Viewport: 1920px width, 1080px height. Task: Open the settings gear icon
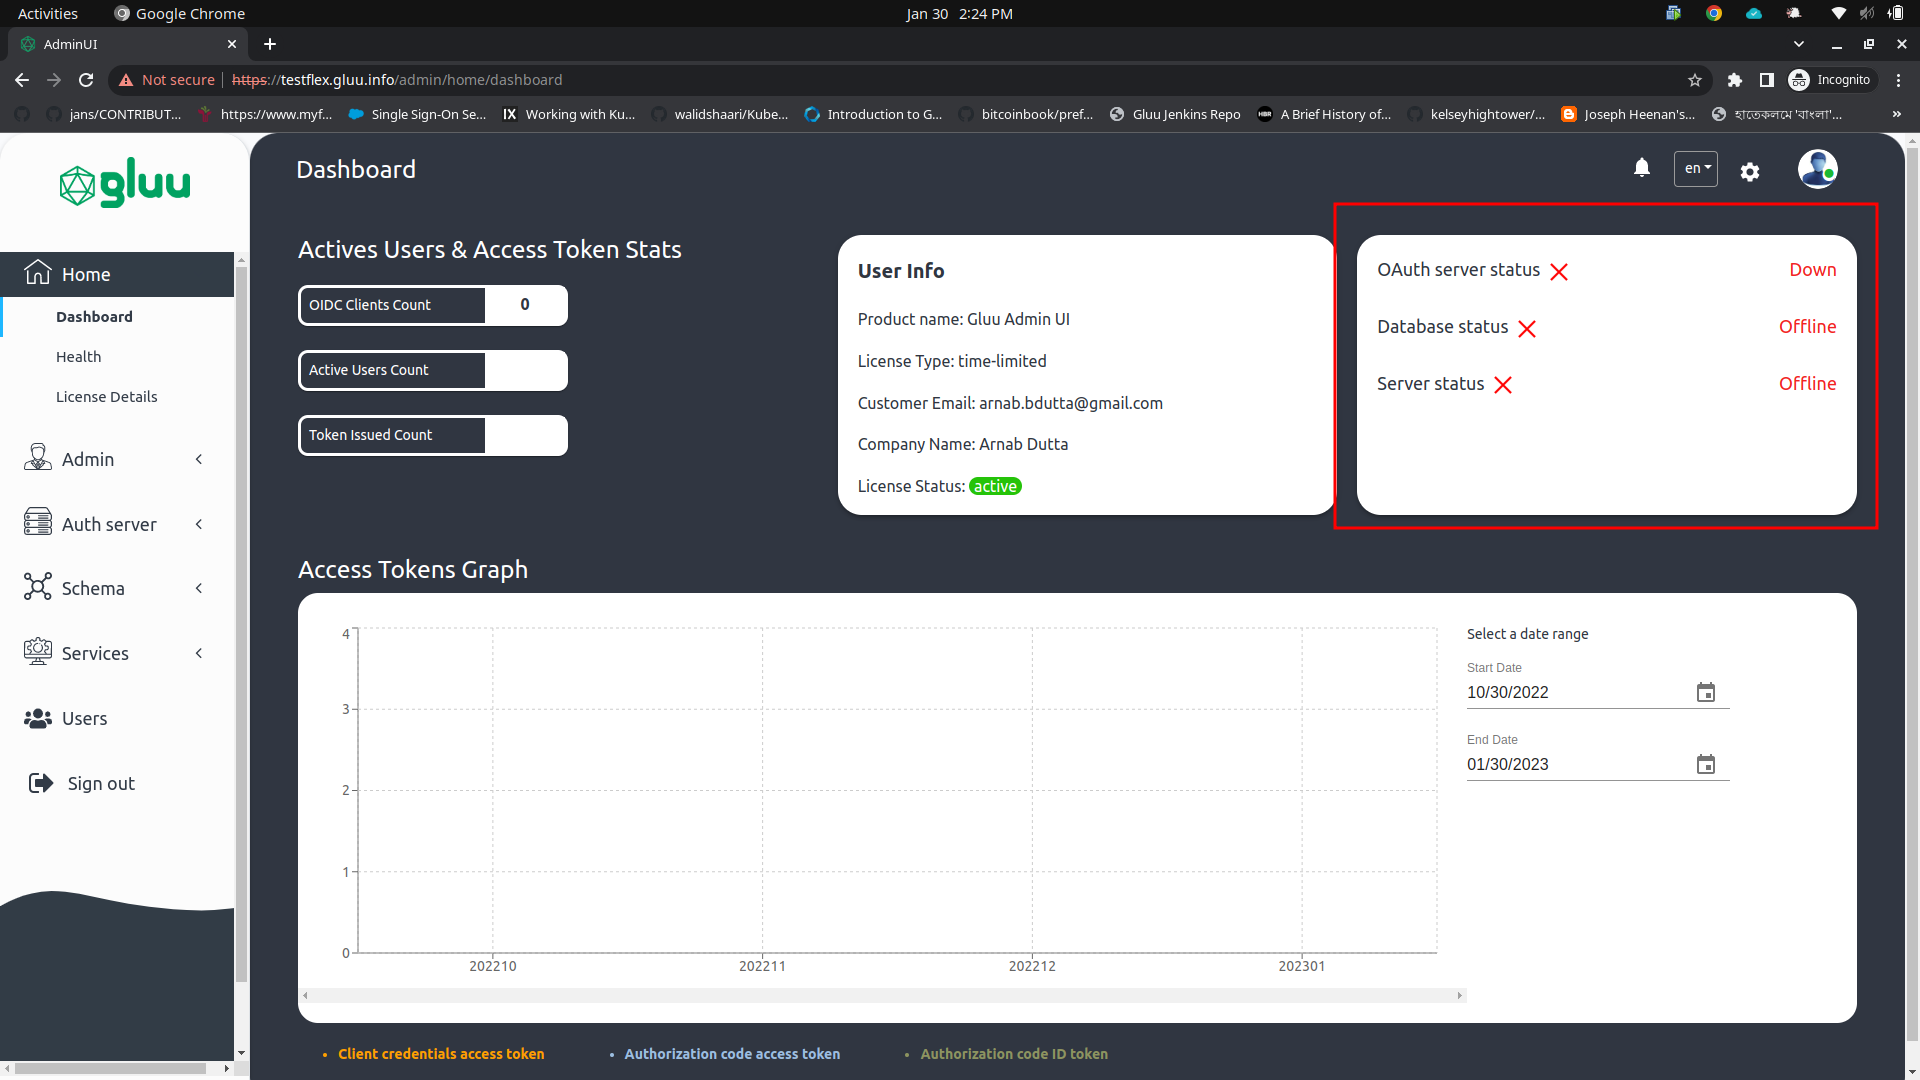point(1750,171)
